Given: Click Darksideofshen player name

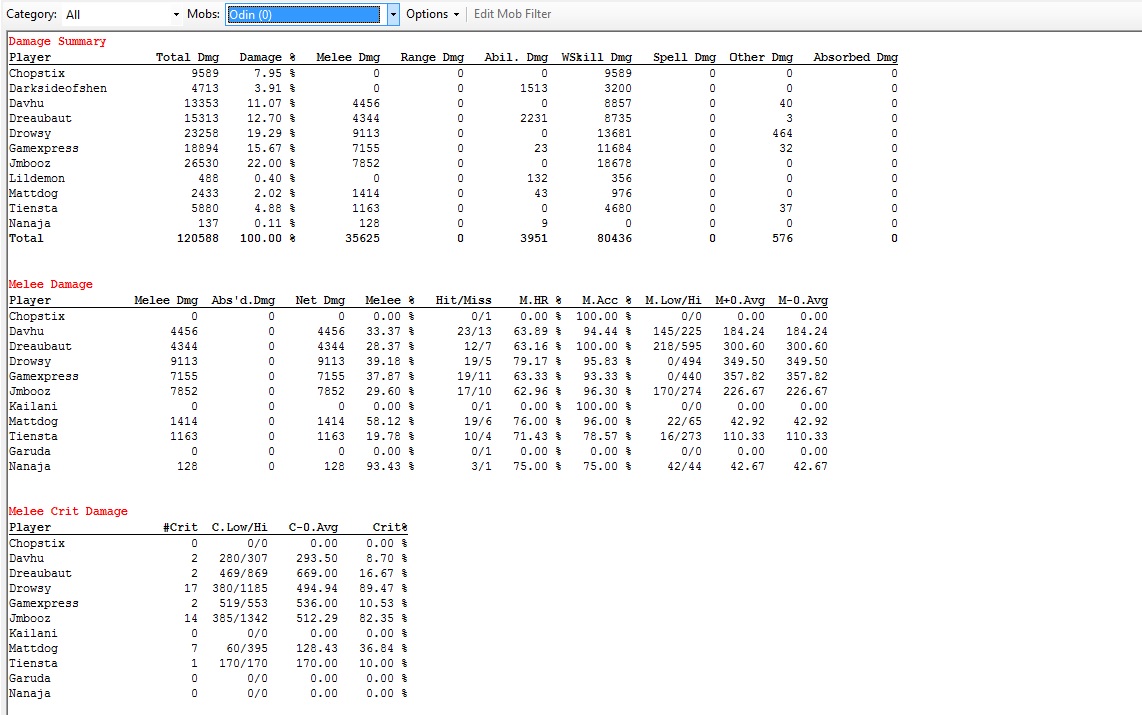Looking at the screenshot, I should coord(58,89).
